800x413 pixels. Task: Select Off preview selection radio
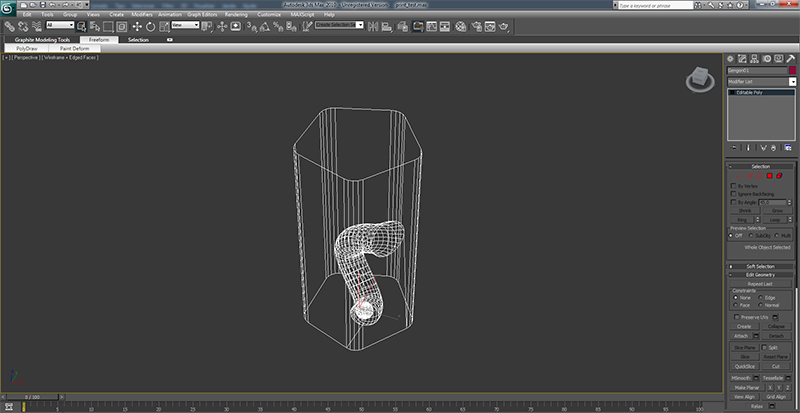pos(732,236)
